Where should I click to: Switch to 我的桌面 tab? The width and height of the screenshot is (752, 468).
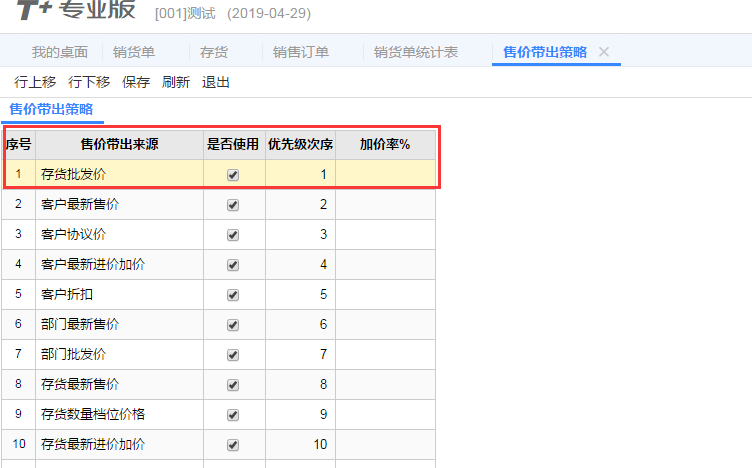click(59, 52)
